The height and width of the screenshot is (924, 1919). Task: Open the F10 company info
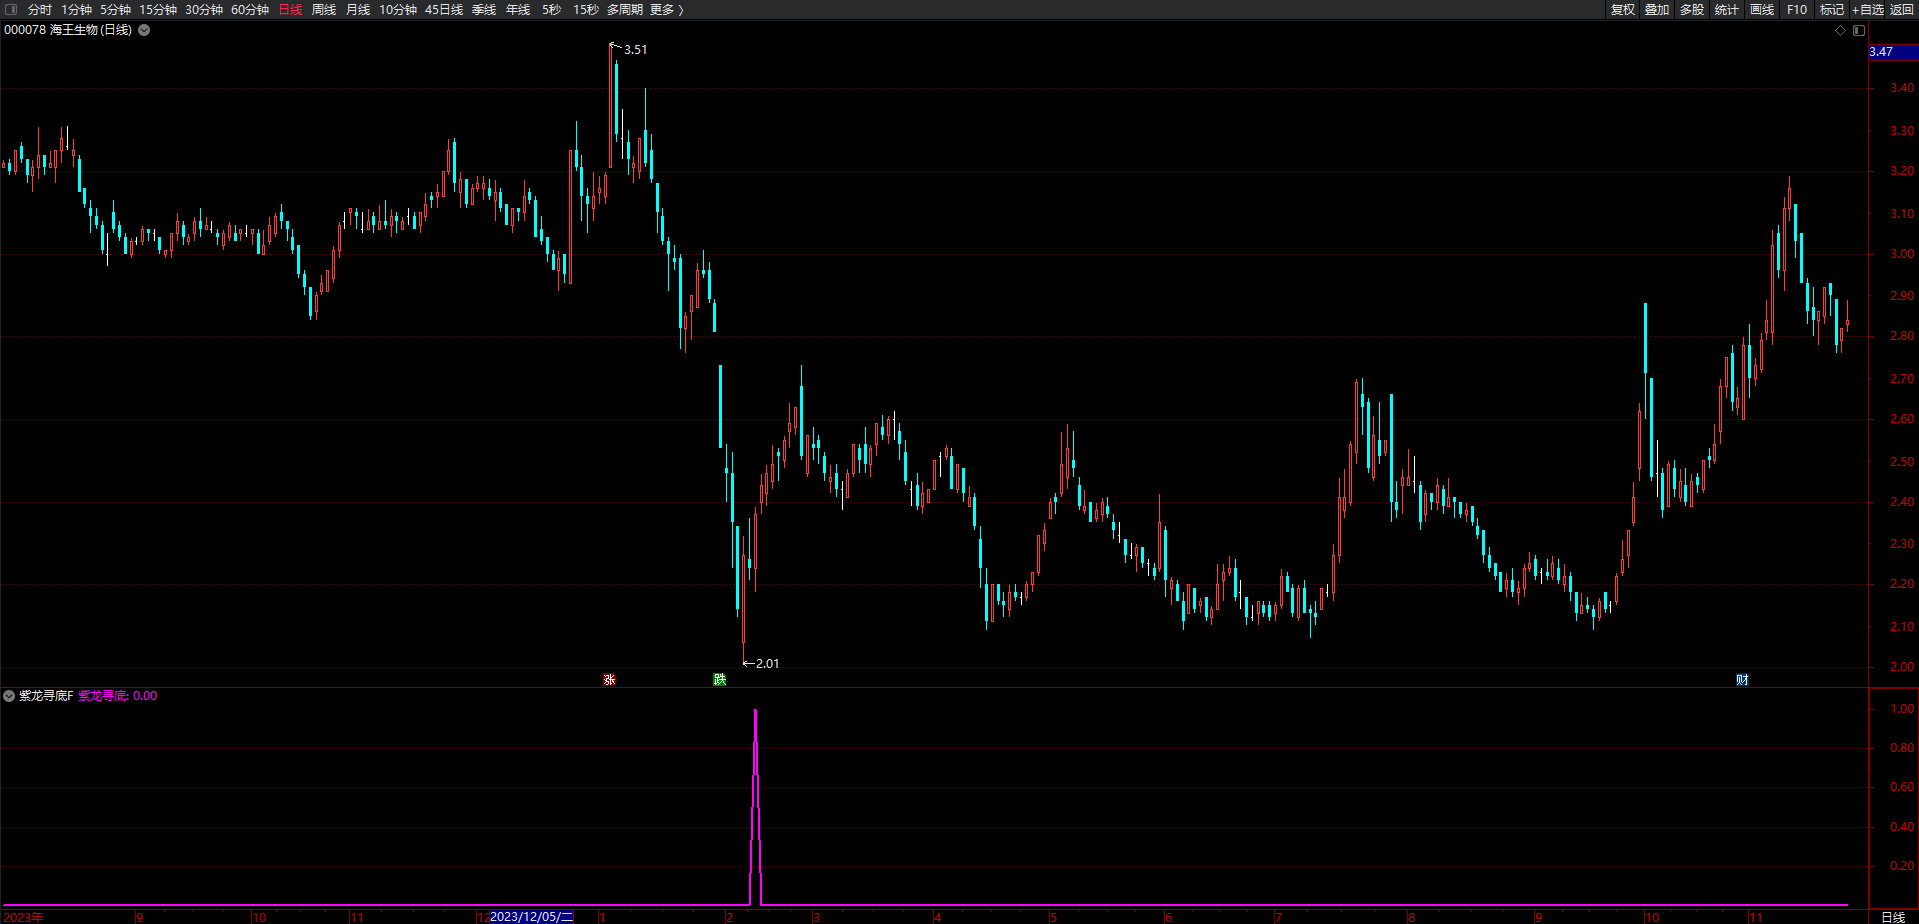pyautogui.click(x=1797, y=9)
